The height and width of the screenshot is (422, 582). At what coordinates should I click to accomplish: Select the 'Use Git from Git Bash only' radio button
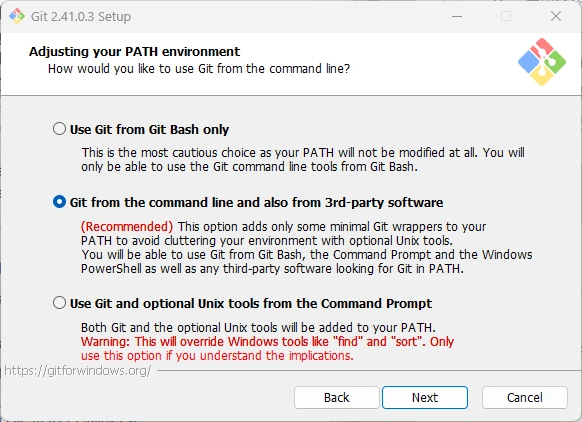[x=59, y=129]
